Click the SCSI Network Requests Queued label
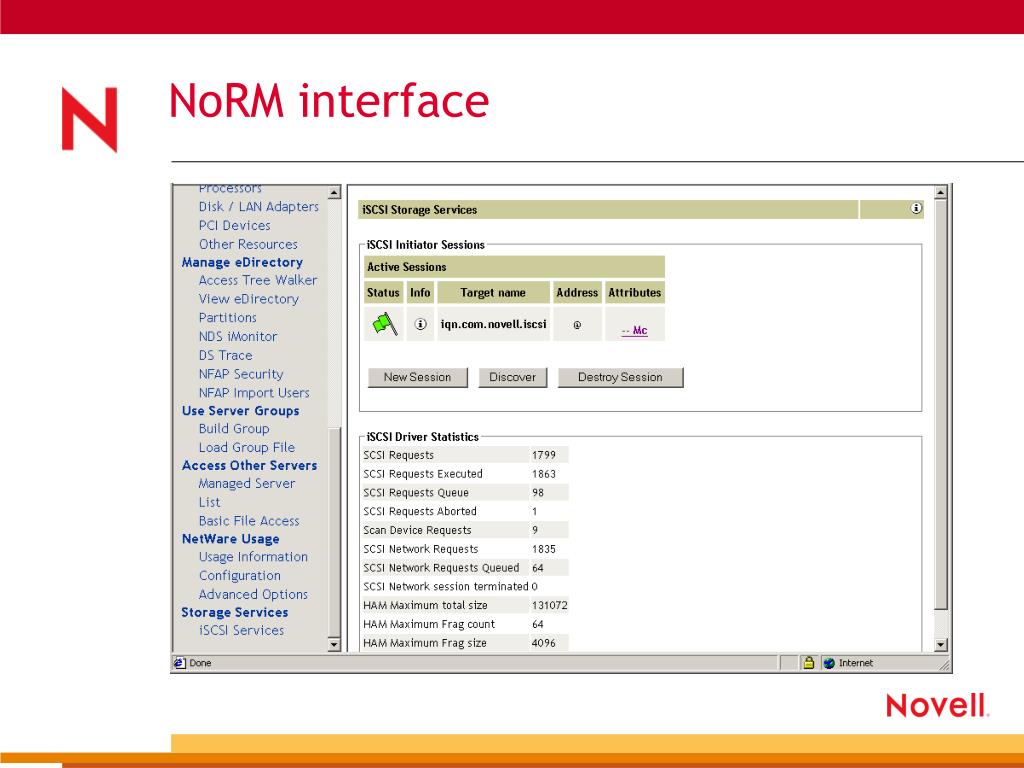 pyautogui.click(x=441, y=568)
